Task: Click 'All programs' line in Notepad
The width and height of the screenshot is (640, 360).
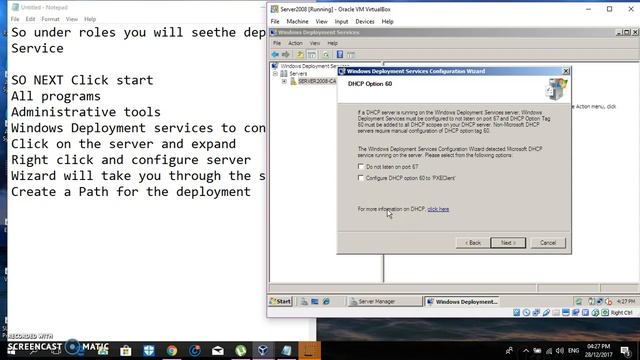Action: [x=56, y=96]
